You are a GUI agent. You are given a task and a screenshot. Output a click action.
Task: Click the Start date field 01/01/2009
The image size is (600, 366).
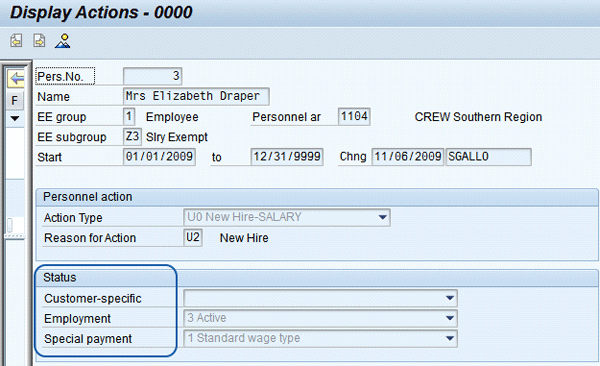click(x=159, y=157)
